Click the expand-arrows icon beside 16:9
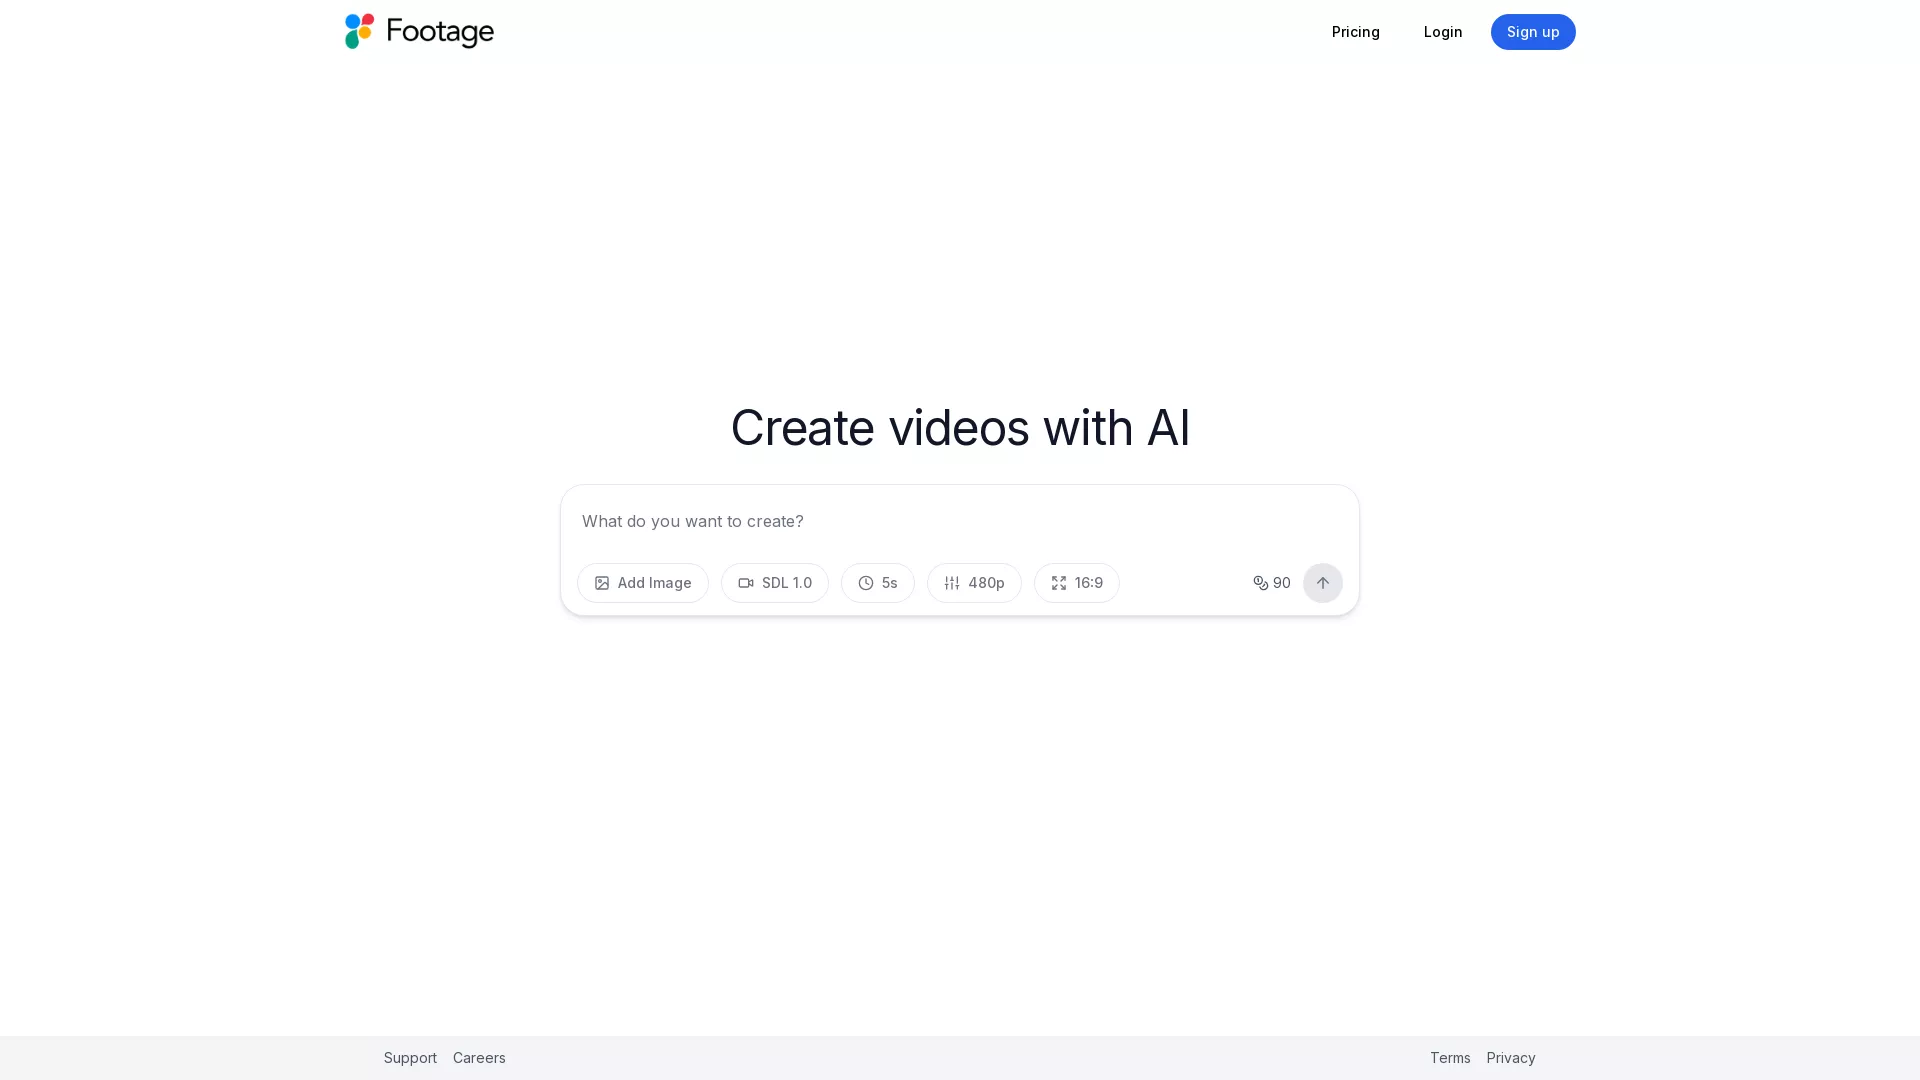Viewport: 1920px width, 1080px height. [1059, 583]
